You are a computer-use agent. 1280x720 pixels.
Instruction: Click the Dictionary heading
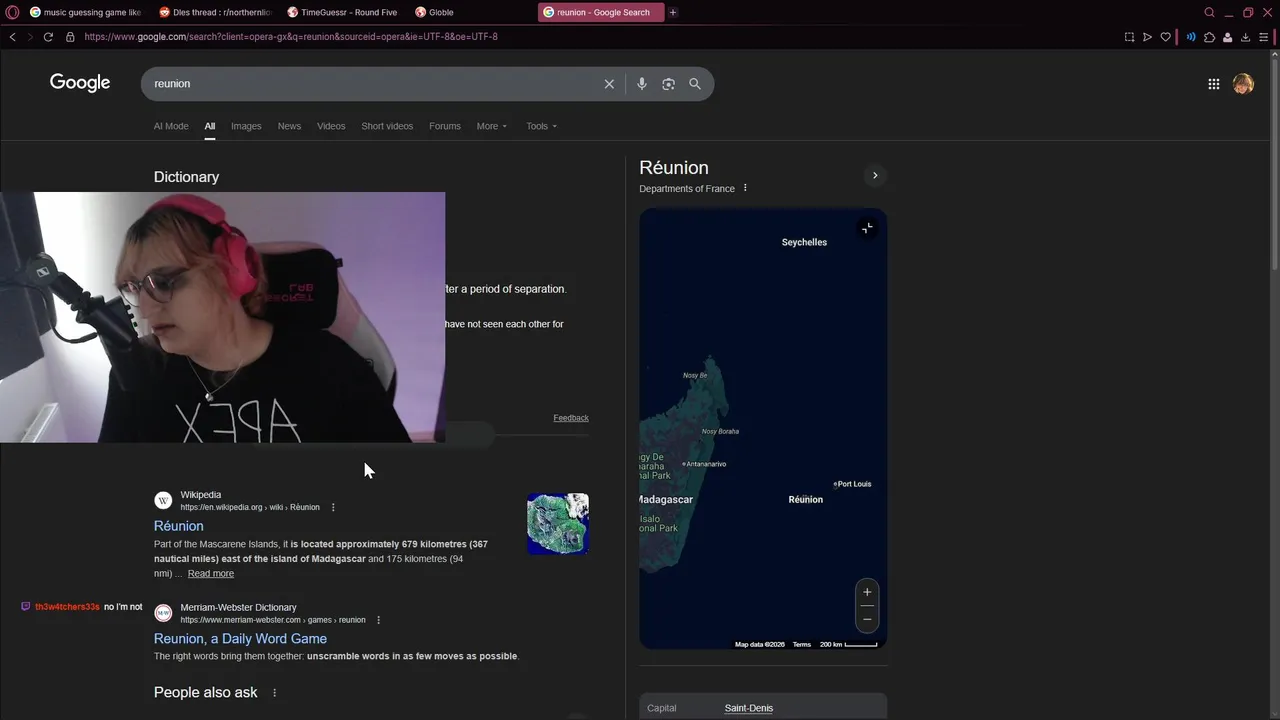pos(186,177)
